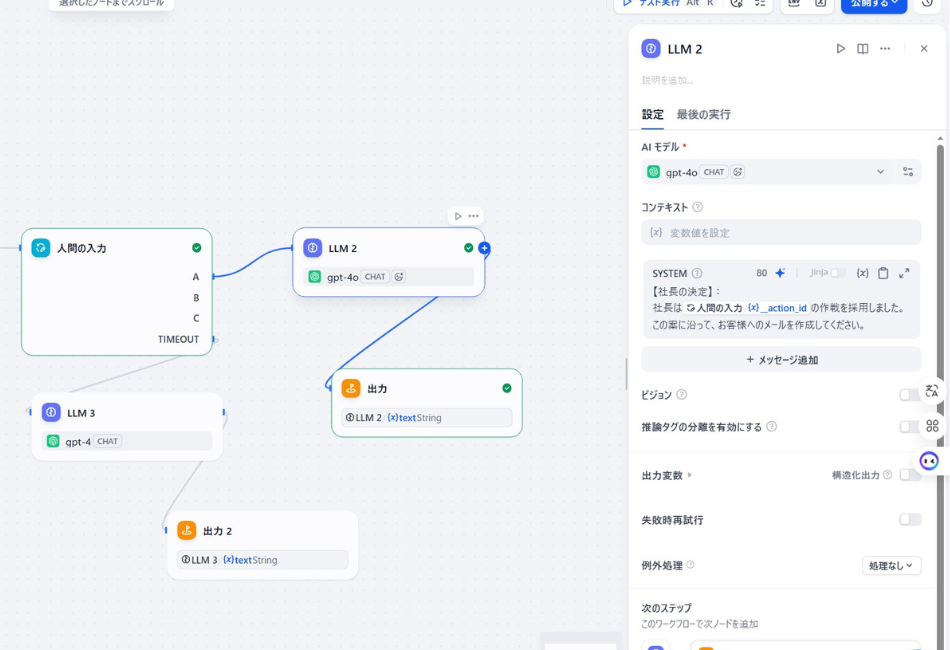950x650 pixels.
Task: Open the LLM 2 node more-options ellipsis icon
Action: coord(884,48)
